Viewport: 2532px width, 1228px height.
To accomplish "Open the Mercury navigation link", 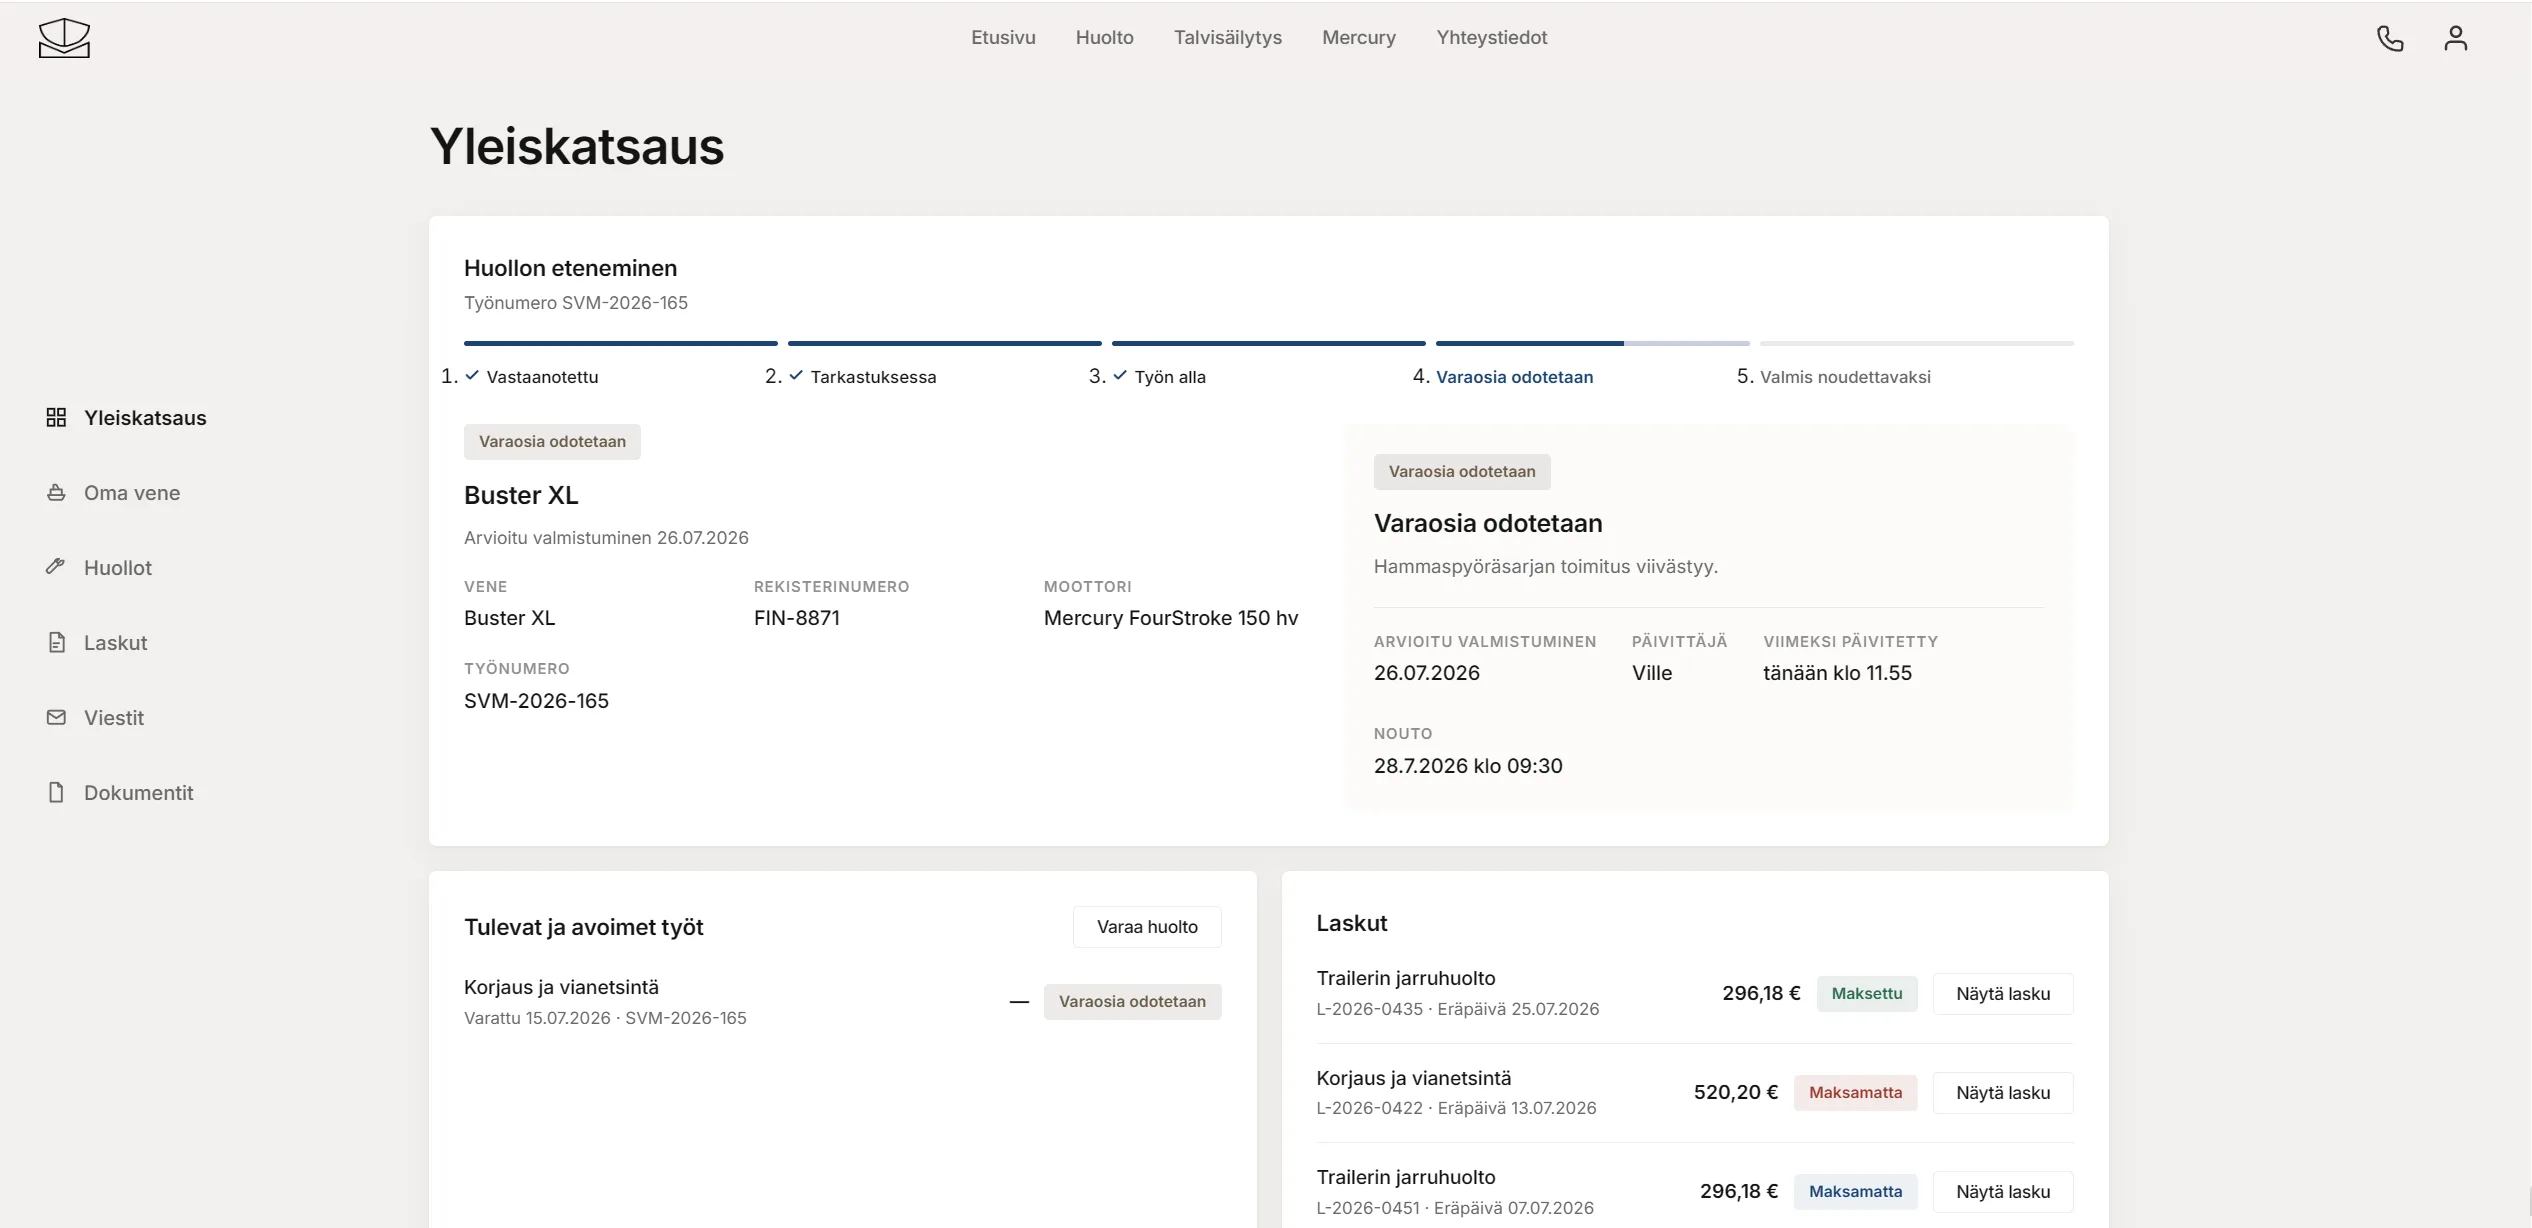I will click(1358, 37).
